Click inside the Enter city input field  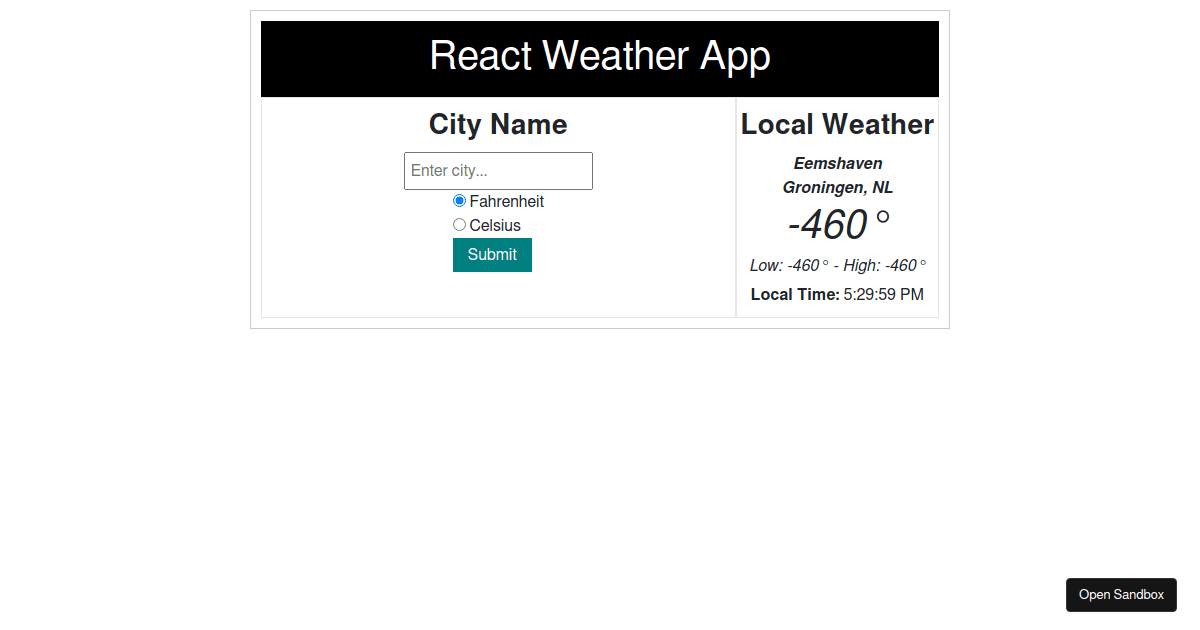[498, 170]
